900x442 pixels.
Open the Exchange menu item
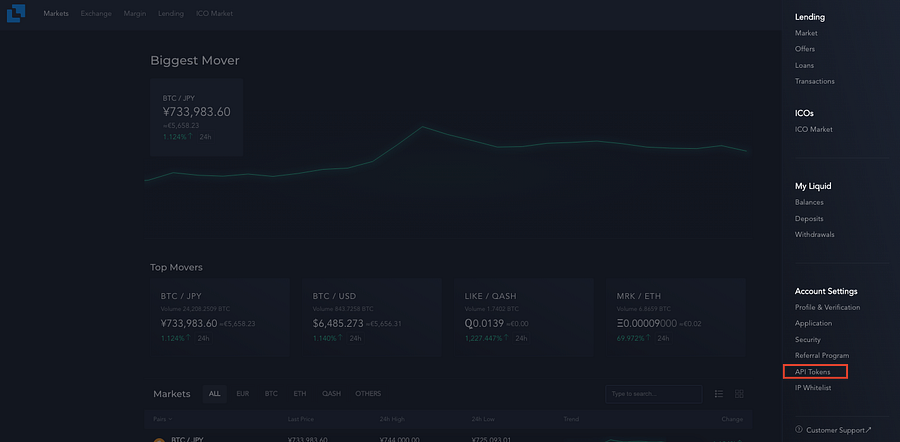[x=96, y=13]
